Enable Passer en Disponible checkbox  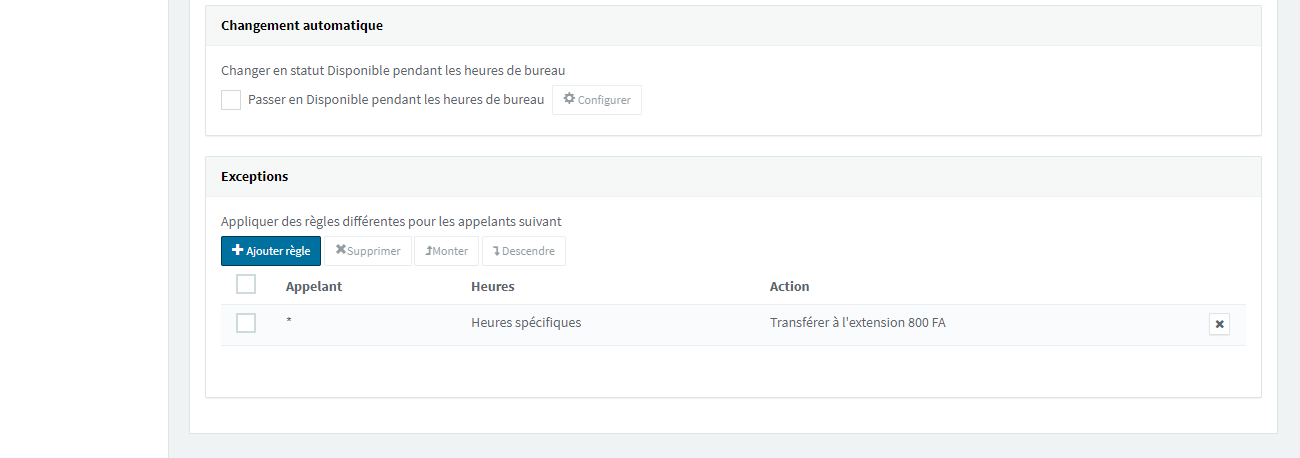[231, 100]
